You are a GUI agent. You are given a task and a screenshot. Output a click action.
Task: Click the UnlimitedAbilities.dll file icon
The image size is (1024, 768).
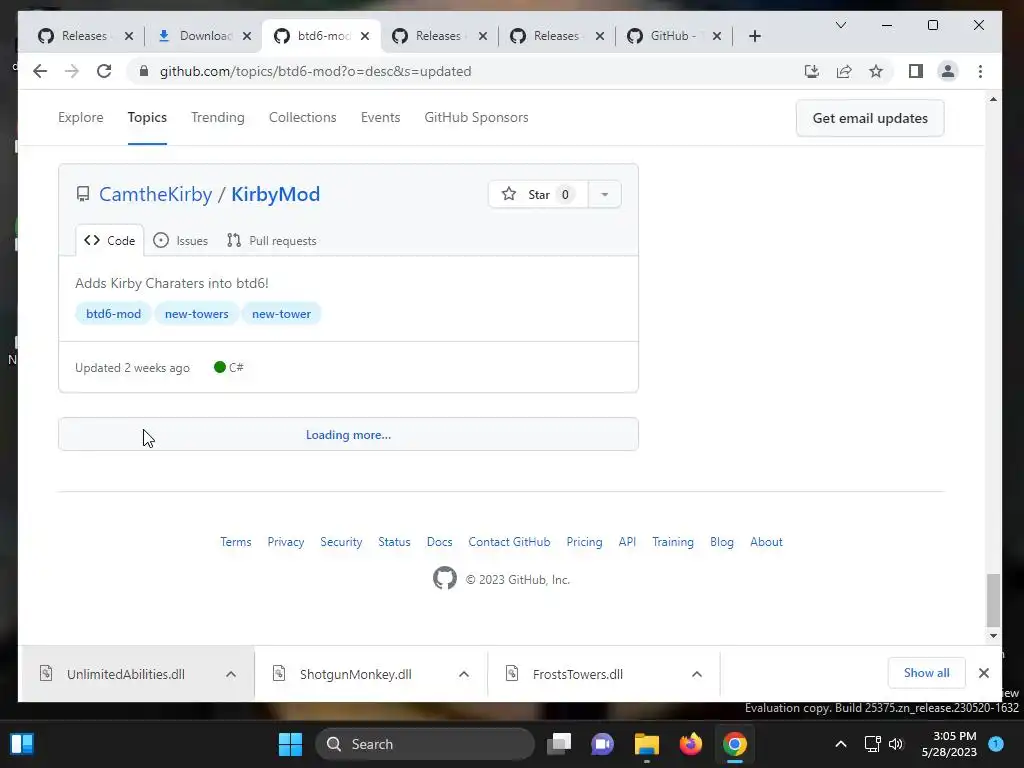tap(46, 673)
